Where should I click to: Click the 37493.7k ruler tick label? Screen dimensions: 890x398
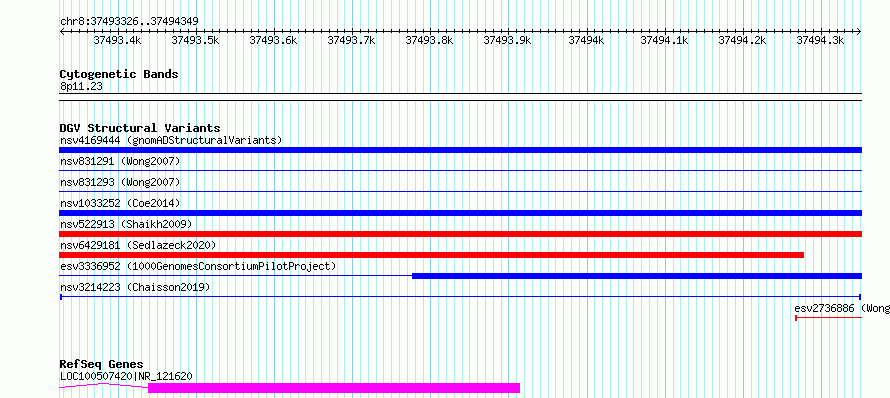point(351,40)
